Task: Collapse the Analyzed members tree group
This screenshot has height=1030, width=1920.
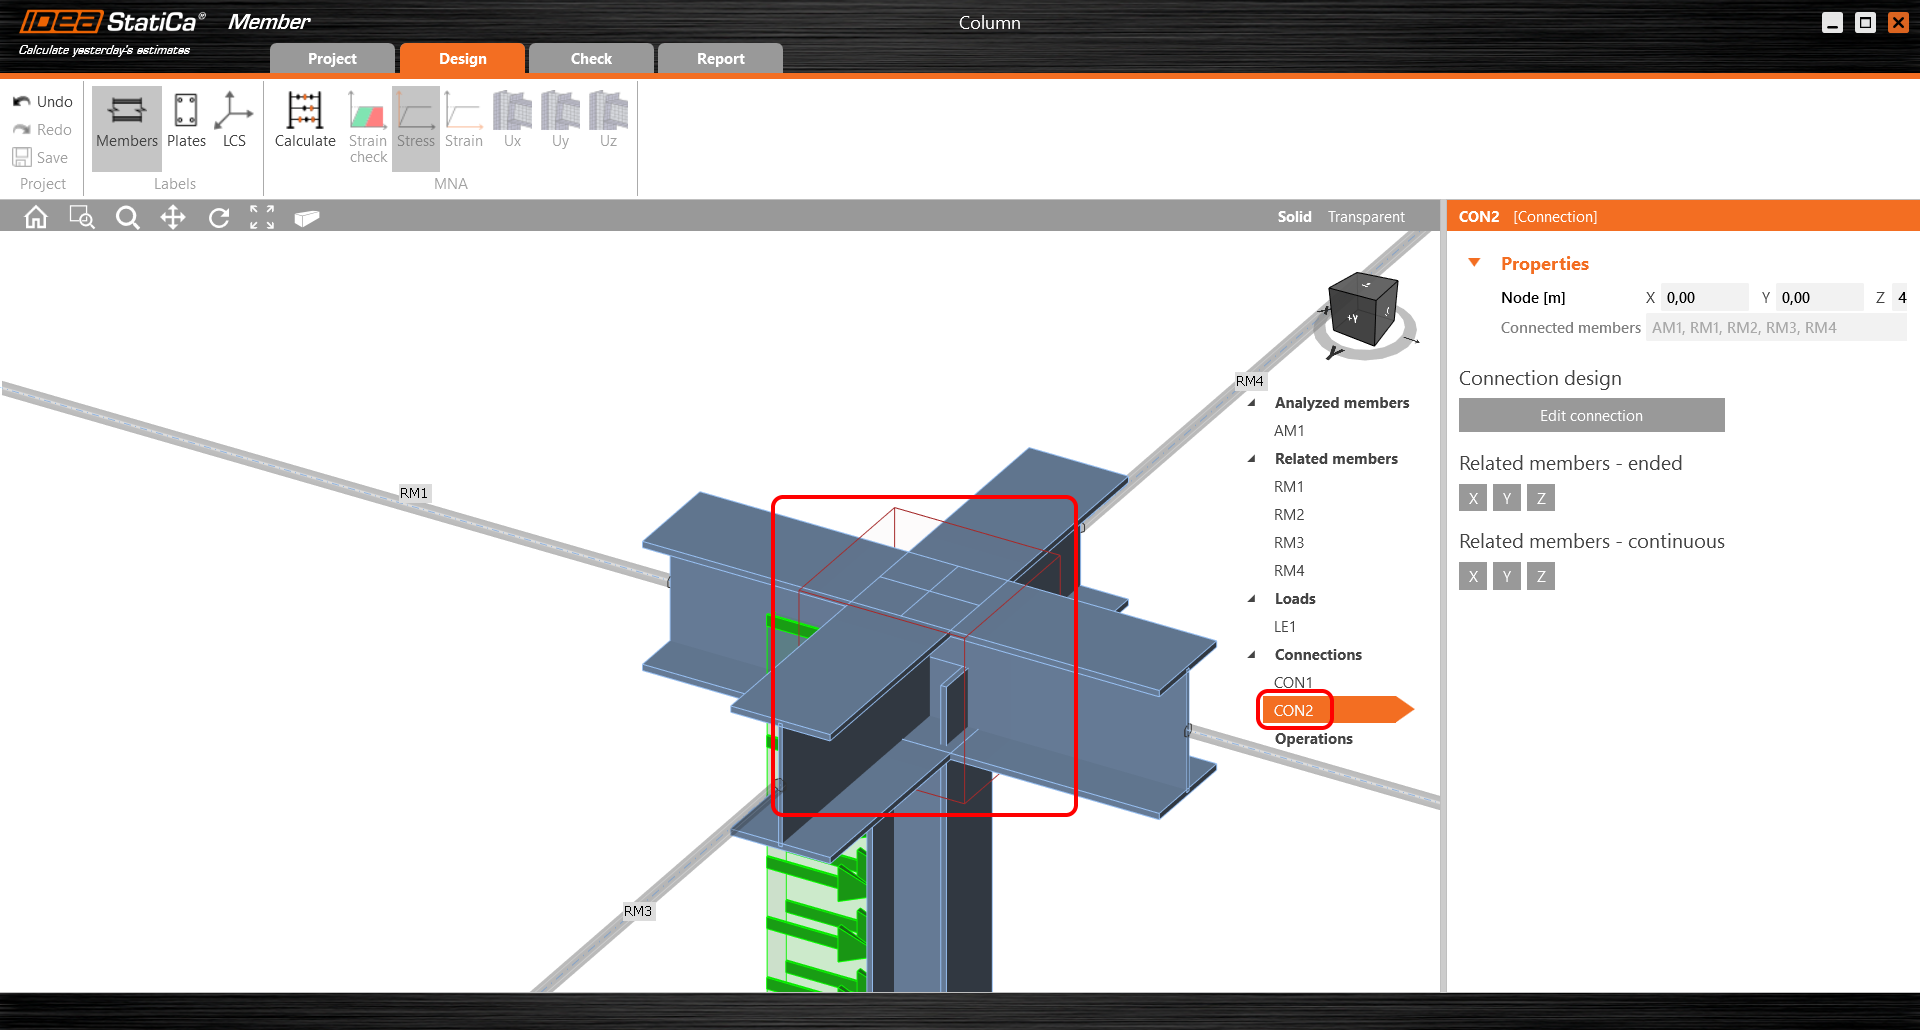Action: point(1252,403)
